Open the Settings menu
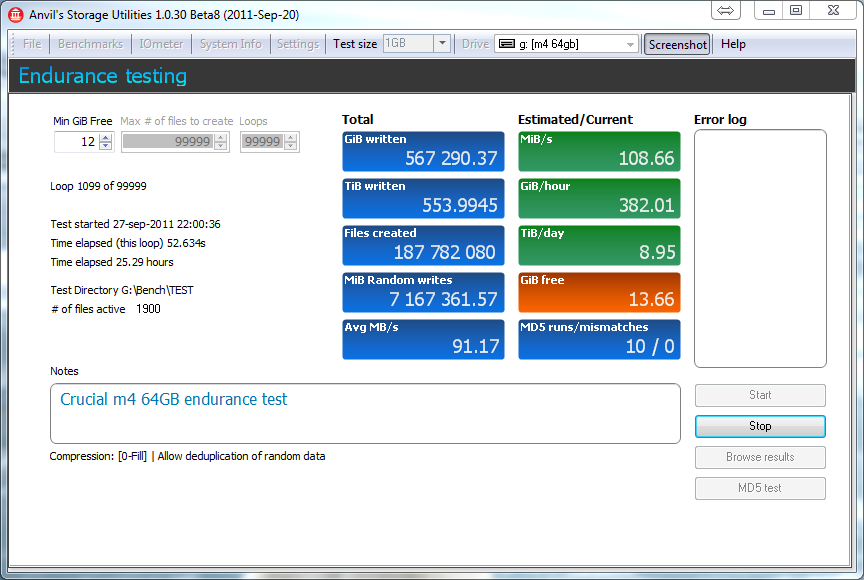This screenshot has width=864, height=580. pyautogui.click(x=298, y=44)
